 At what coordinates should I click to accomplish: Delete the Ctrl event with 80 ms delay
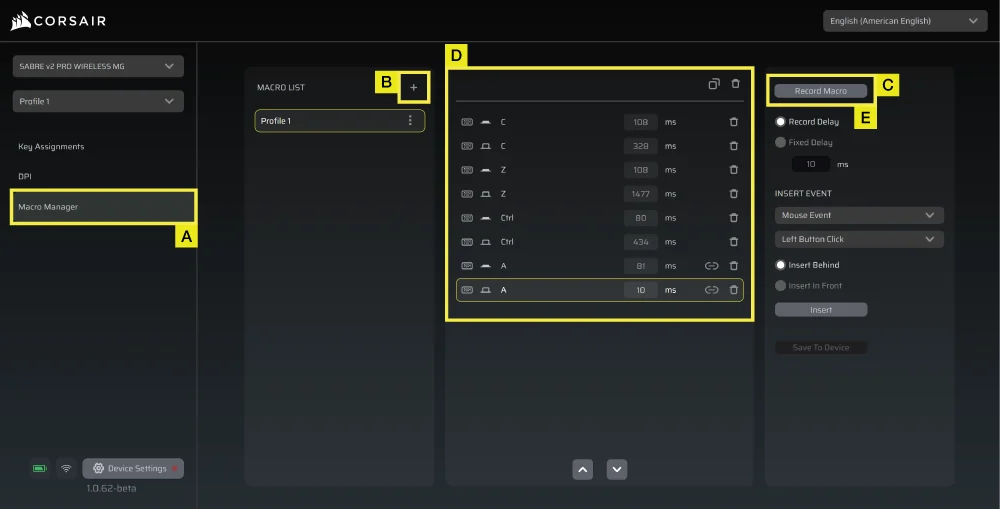click(x=733, y=218)
